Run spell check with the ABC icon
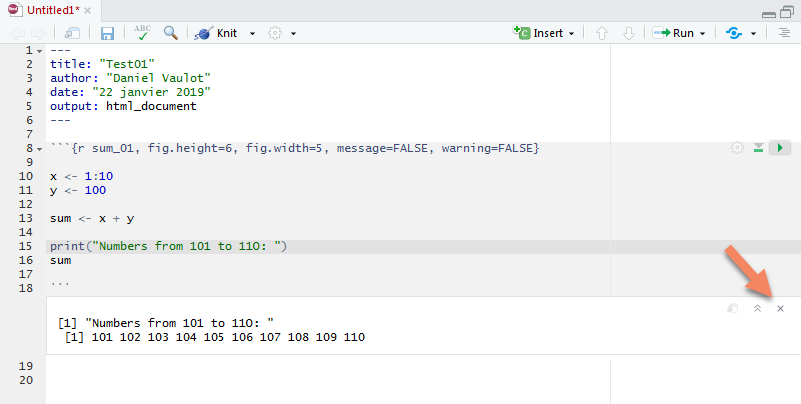The width and height of the screenshot is (801, 404). (142, 33)
